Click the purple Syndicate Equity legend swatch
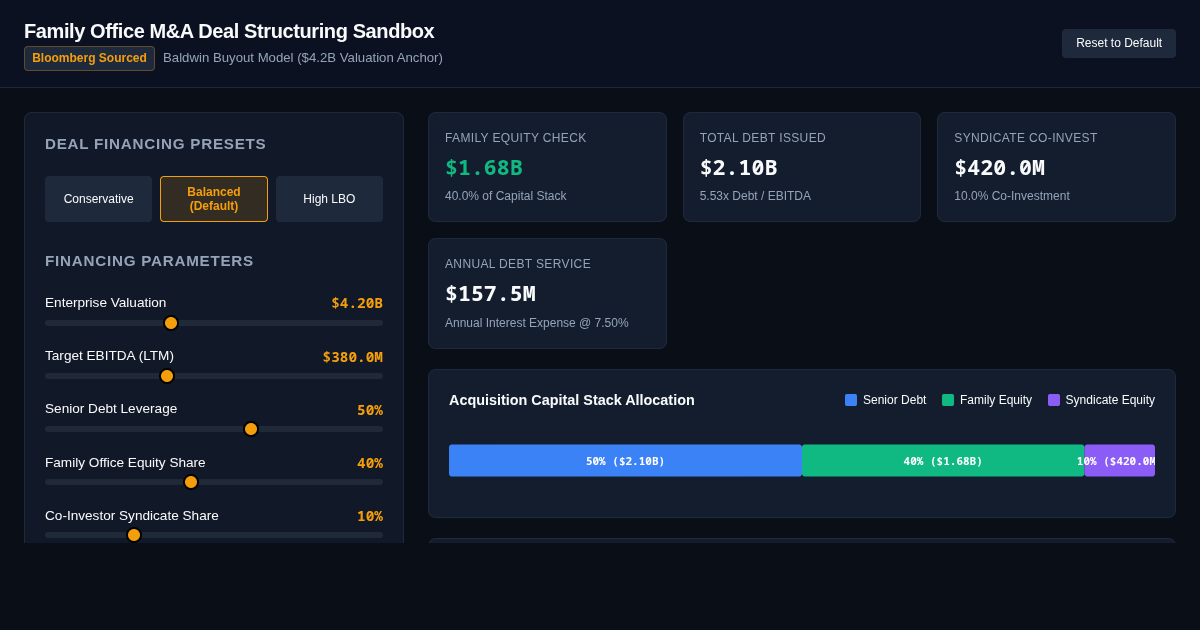The height and width of the screenshot is (630, 1200). (x=1054, y=400)
